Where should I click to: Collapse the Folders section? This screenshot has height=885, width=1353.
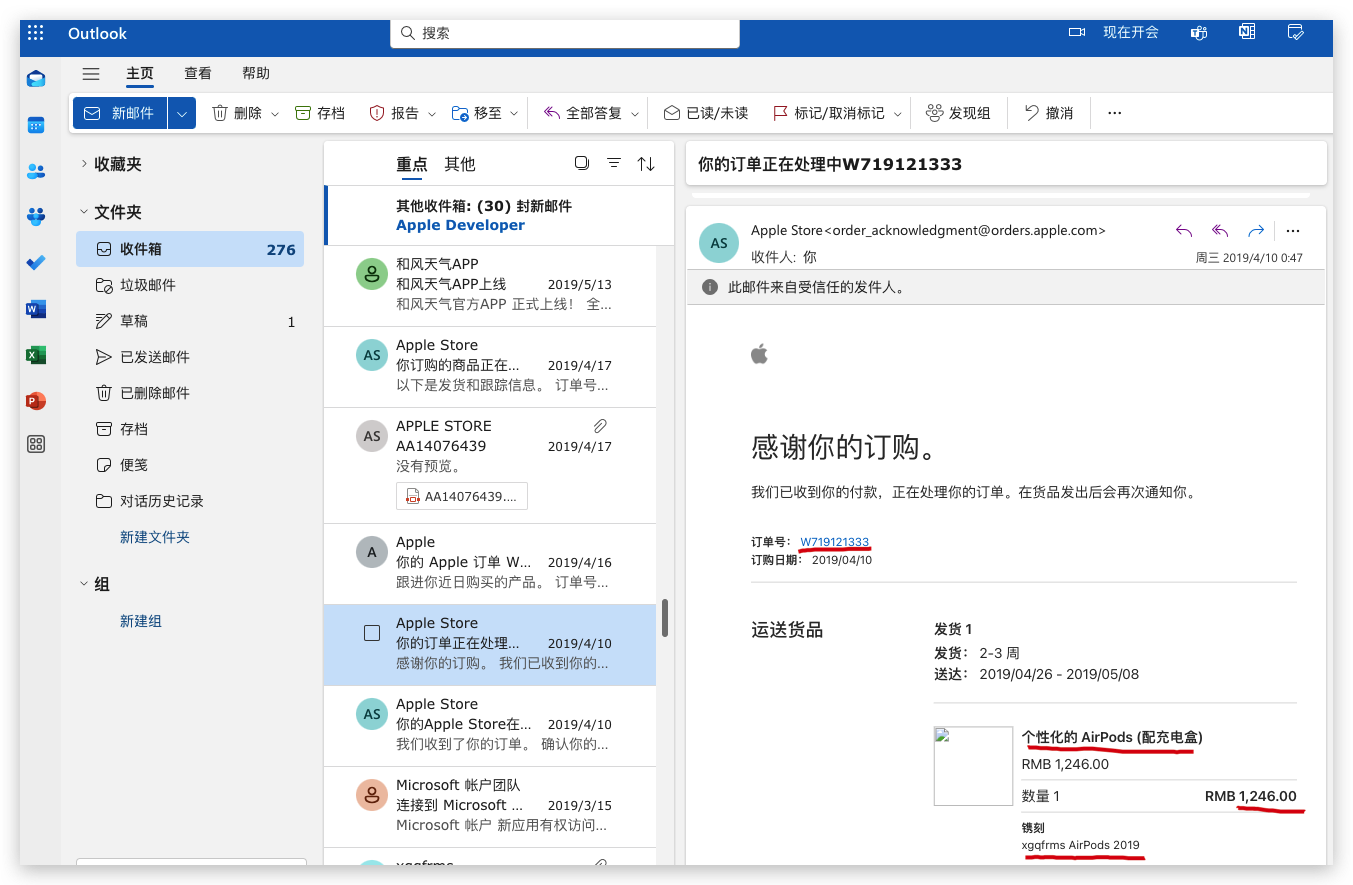point(84,212)
